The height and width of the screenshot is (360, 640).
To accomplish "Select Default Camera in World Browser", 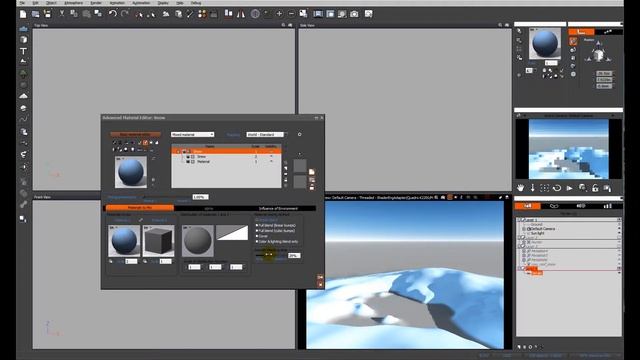I will pyautogui.click(x=543, y=229).
